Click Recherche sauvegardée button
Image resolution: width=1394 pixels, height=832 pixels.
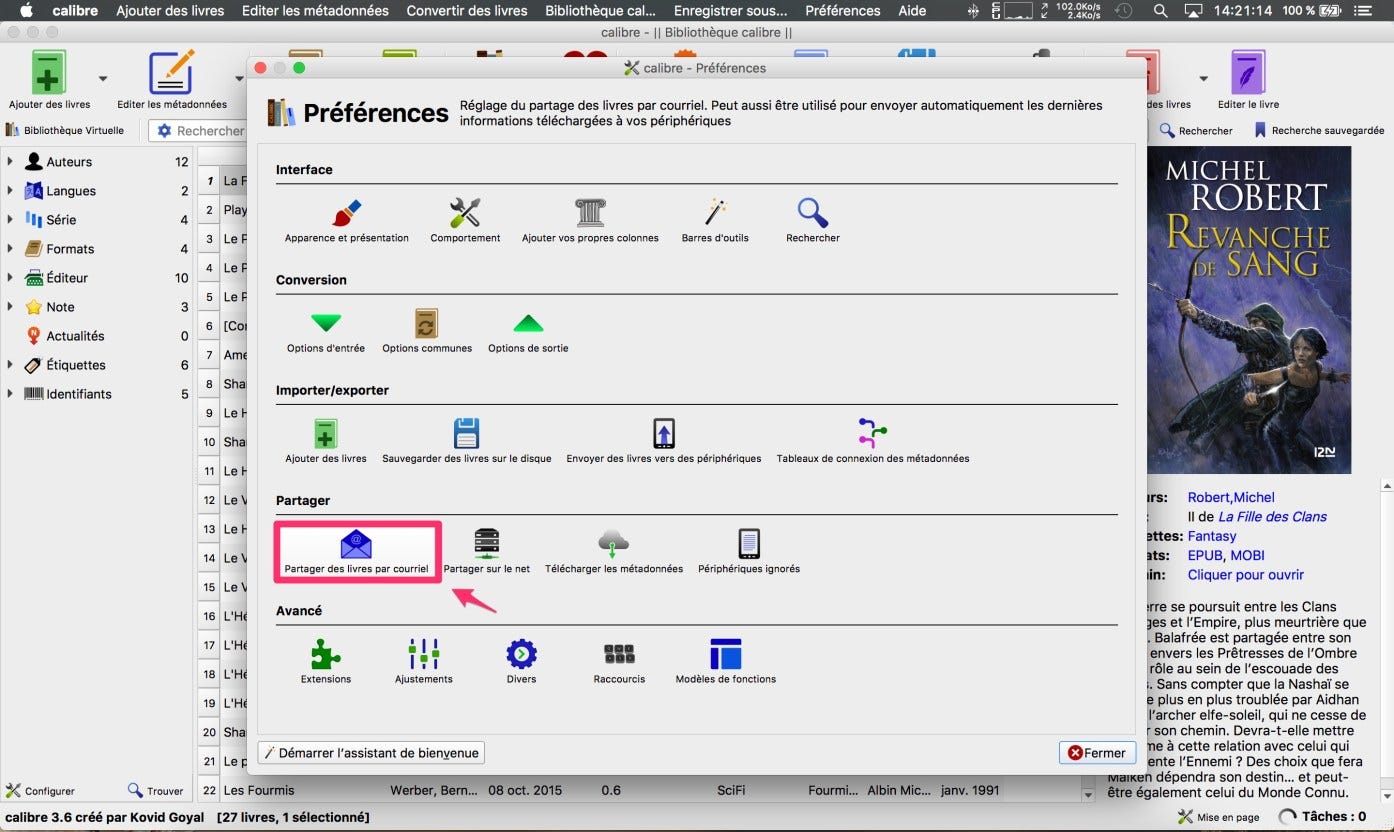click(x=1319, y=130)
